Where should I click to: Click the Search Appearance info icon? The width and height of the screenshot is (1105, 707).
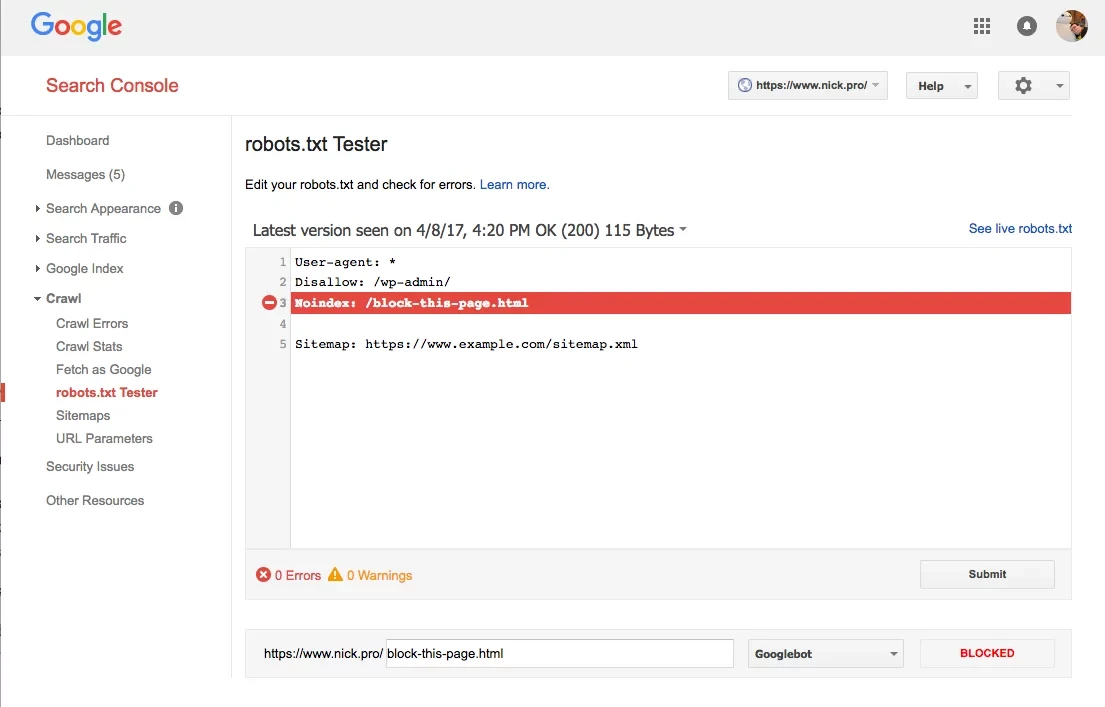pyautogui.click(x=176, y=208)
